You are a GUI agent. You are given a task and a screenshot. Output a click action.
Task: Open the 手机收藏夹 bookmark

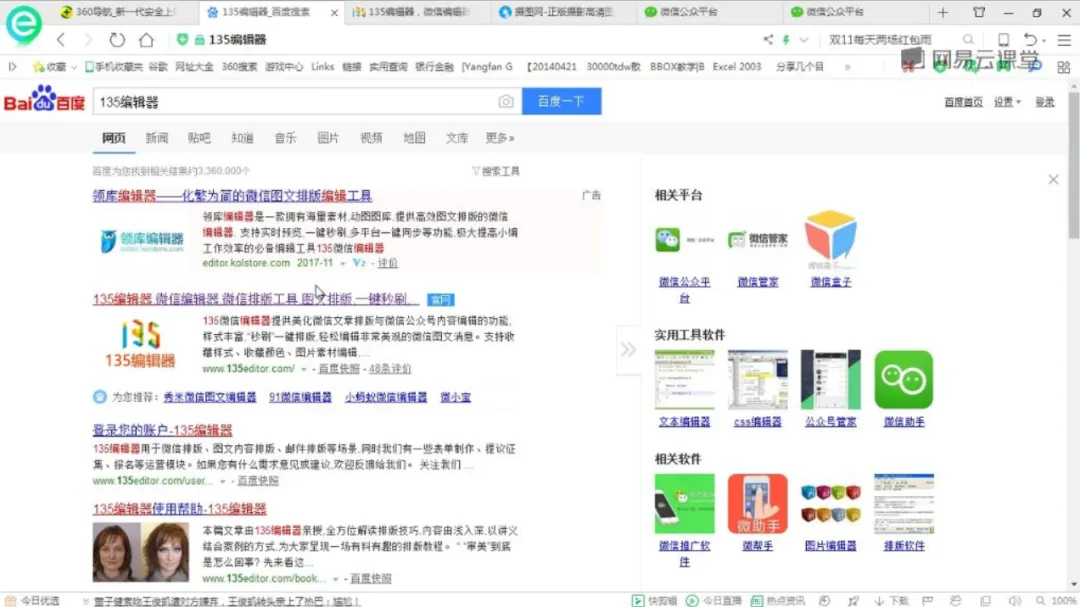pyautogui.click(x=114, y=67)
